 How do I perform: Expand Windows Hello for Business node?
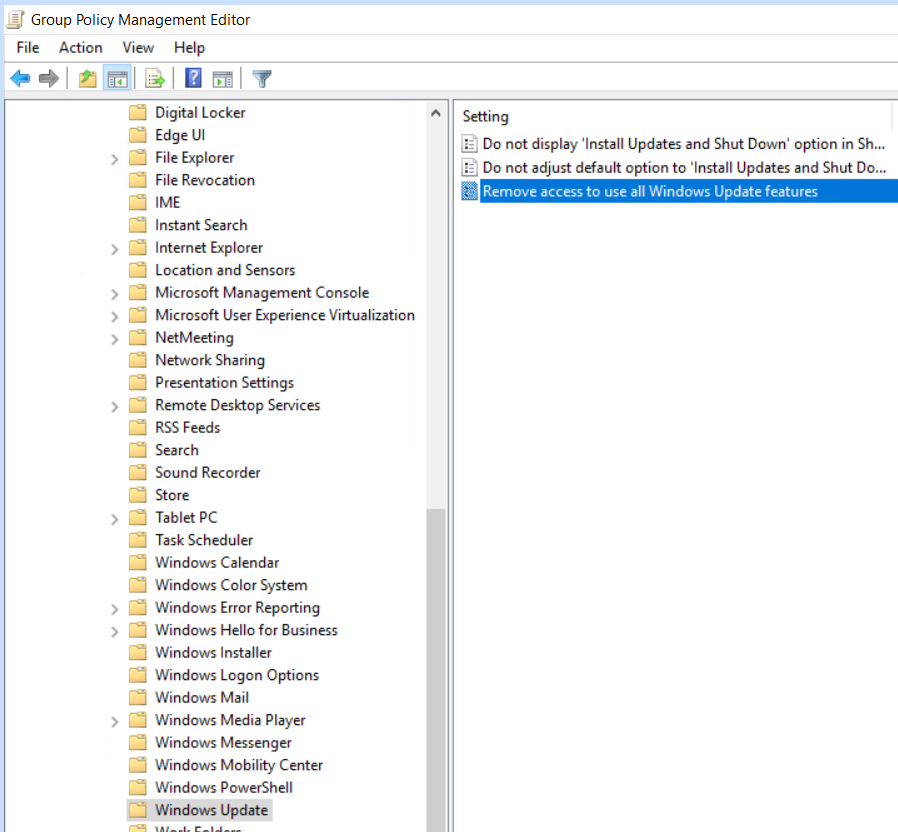(114, 631)
